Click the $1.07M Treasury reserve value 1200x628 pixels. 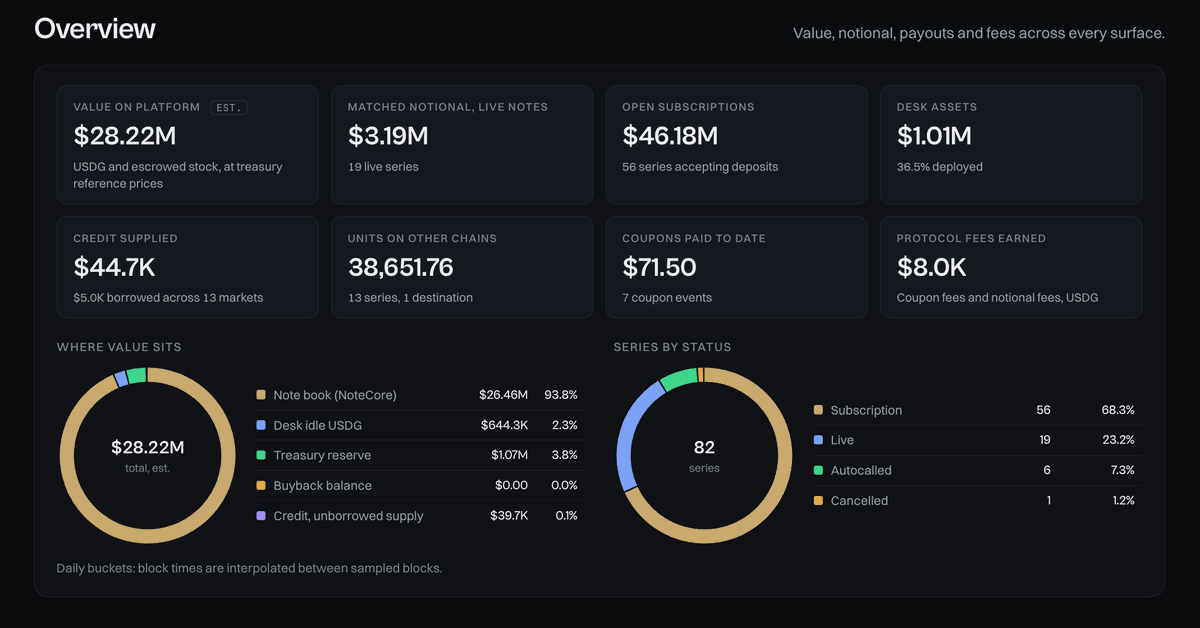(509, 455)
